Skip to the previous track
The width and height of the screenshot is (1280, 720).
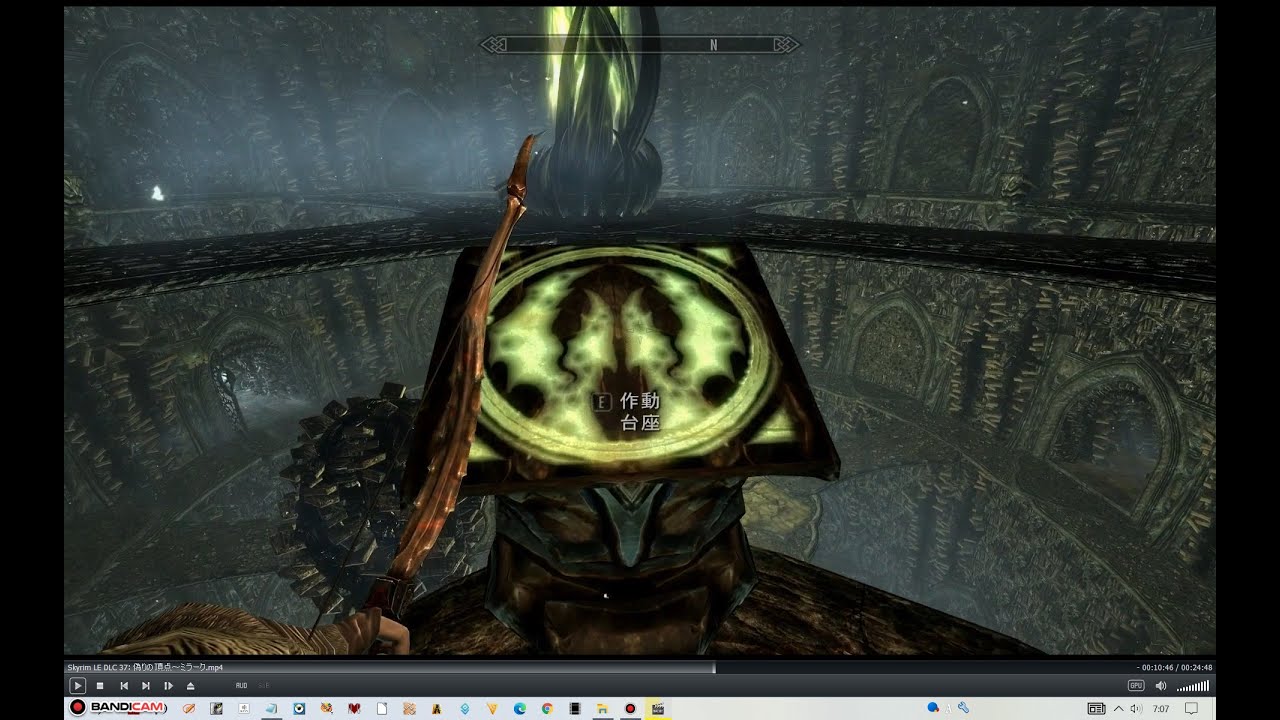pos(124,685)
